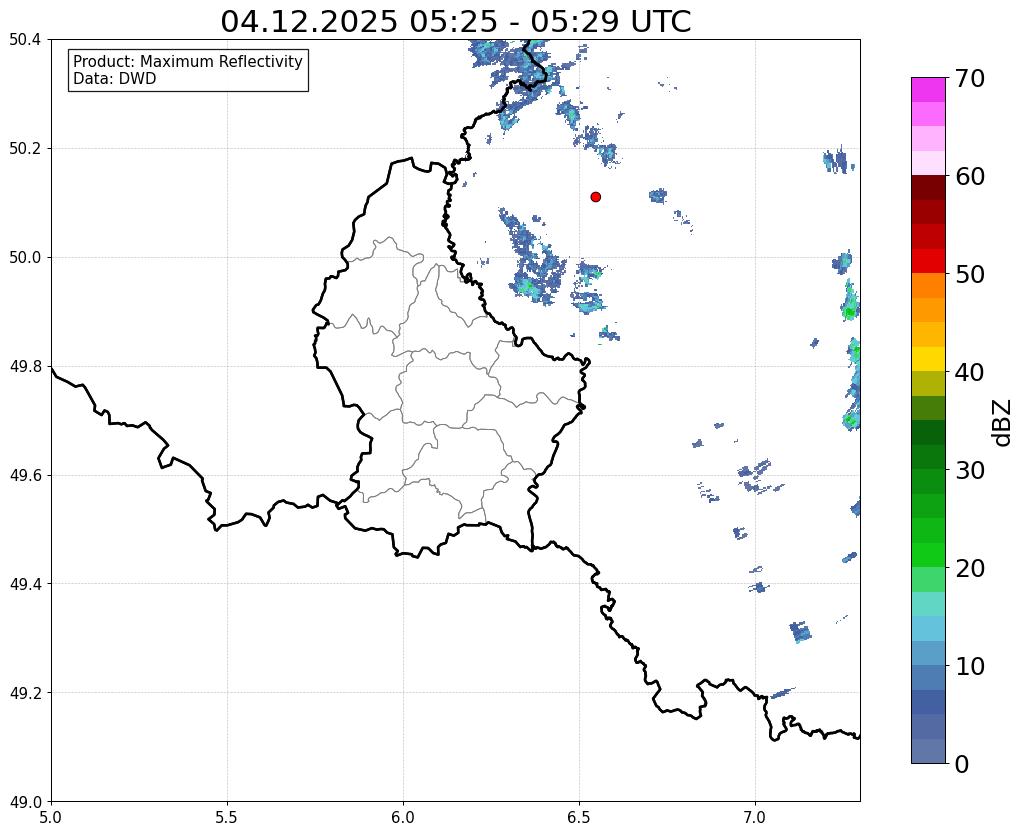Click the latitude axis label 50.2
Image resolution: width=1023 pixels, height=834 pixels.
[x=25, y=149]
